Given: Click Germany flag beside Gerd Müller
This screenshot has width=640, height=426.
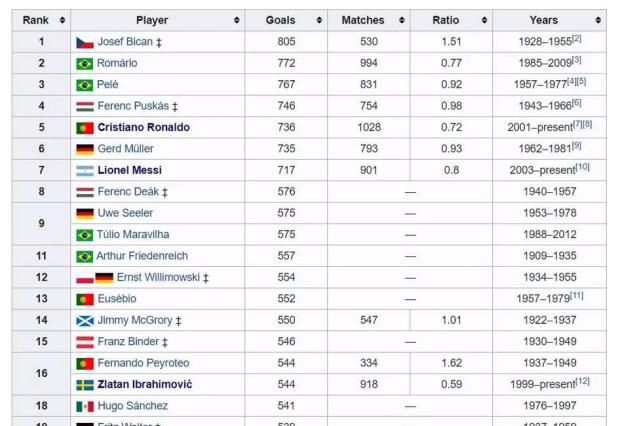Looking at the screenshot, I should [85, 149].
